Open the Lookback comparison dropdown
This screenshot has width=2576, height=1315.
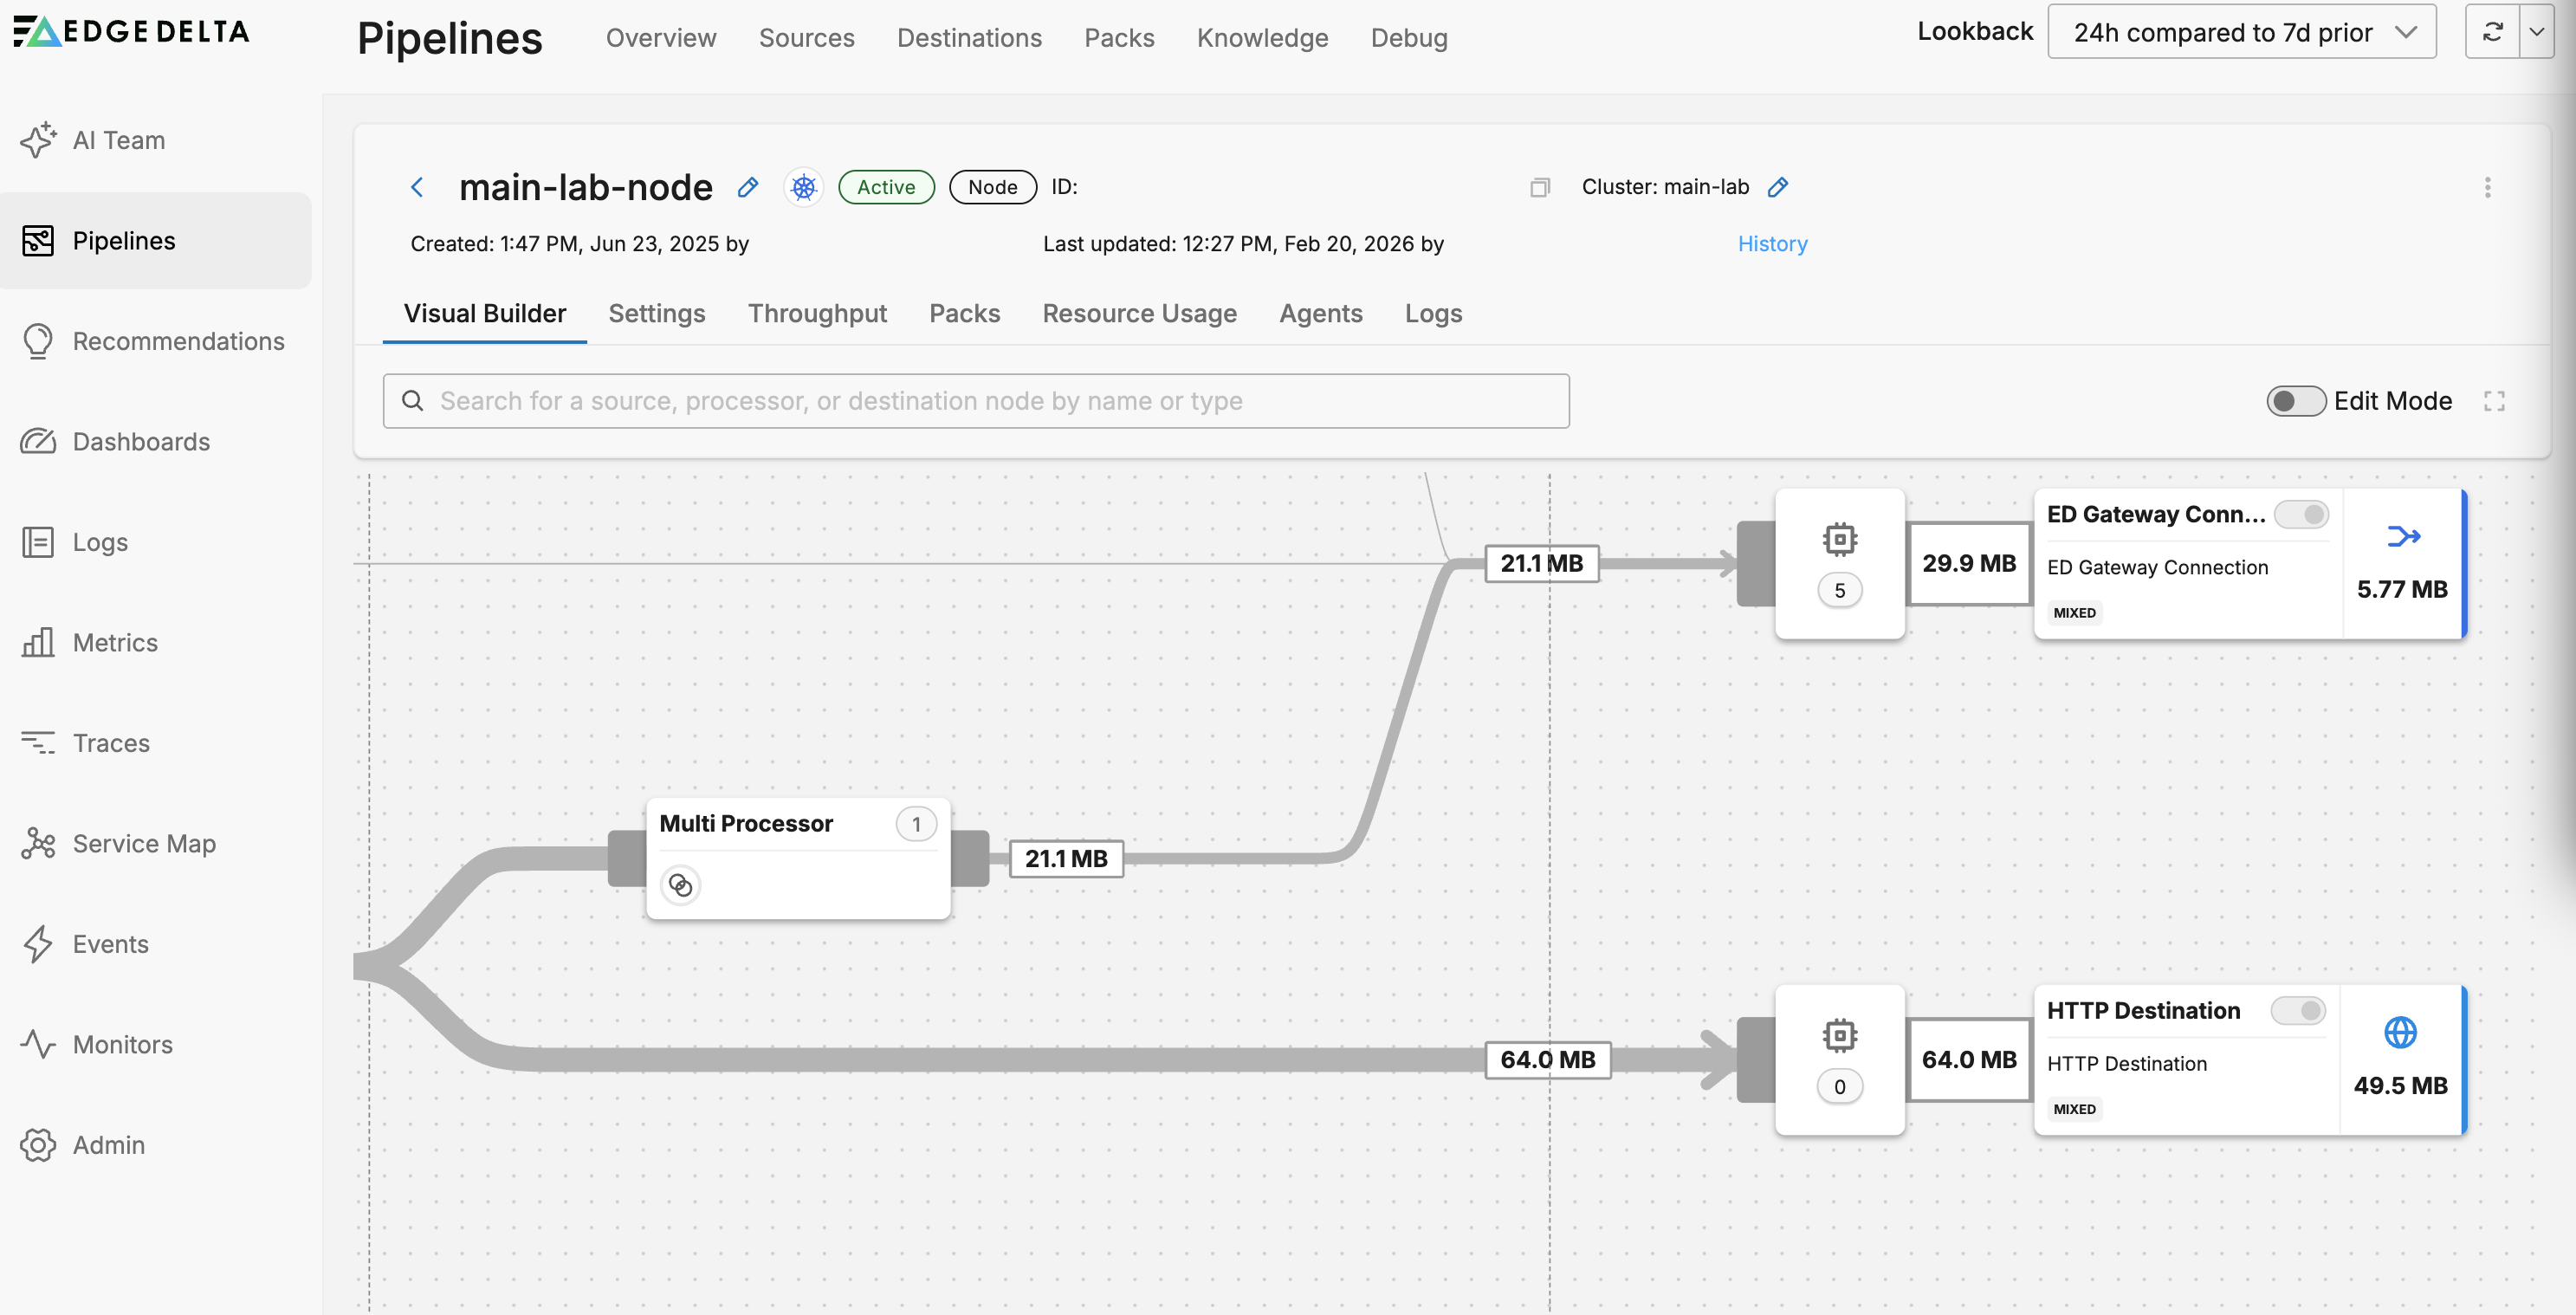[x=2240, y=31]
